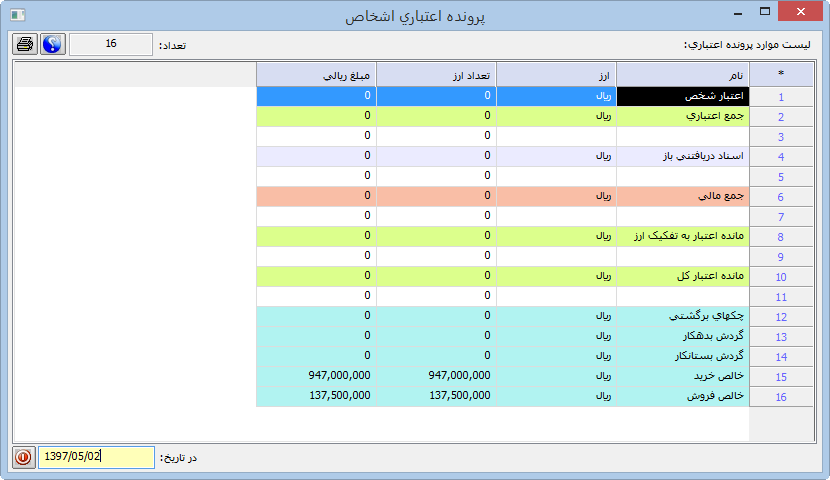The height and width of the screenshot is (480, 830).
Task: Click row header number 1
Action: 781,97
